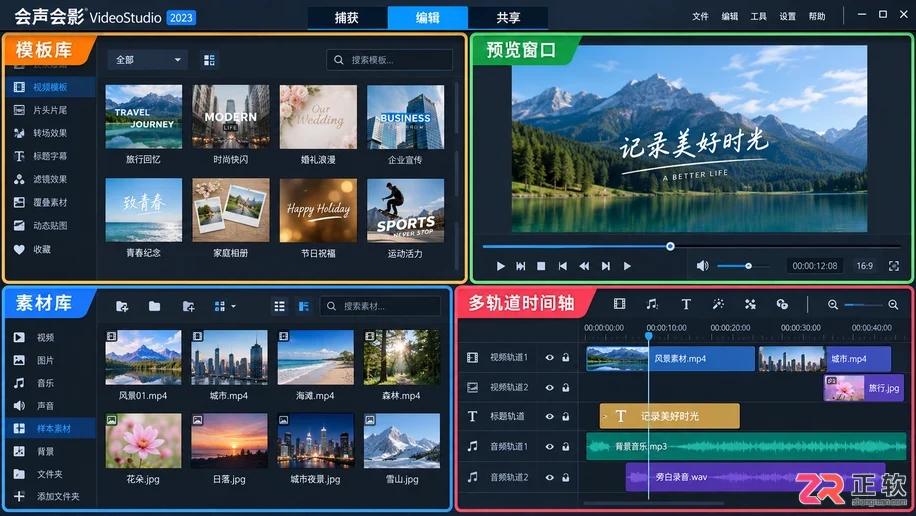
Task: Add title with T icon
Action: (685, 304)
